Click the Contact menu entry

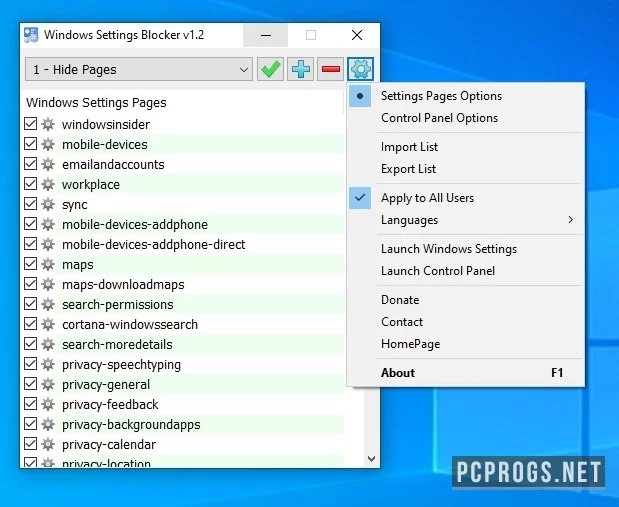466,322
